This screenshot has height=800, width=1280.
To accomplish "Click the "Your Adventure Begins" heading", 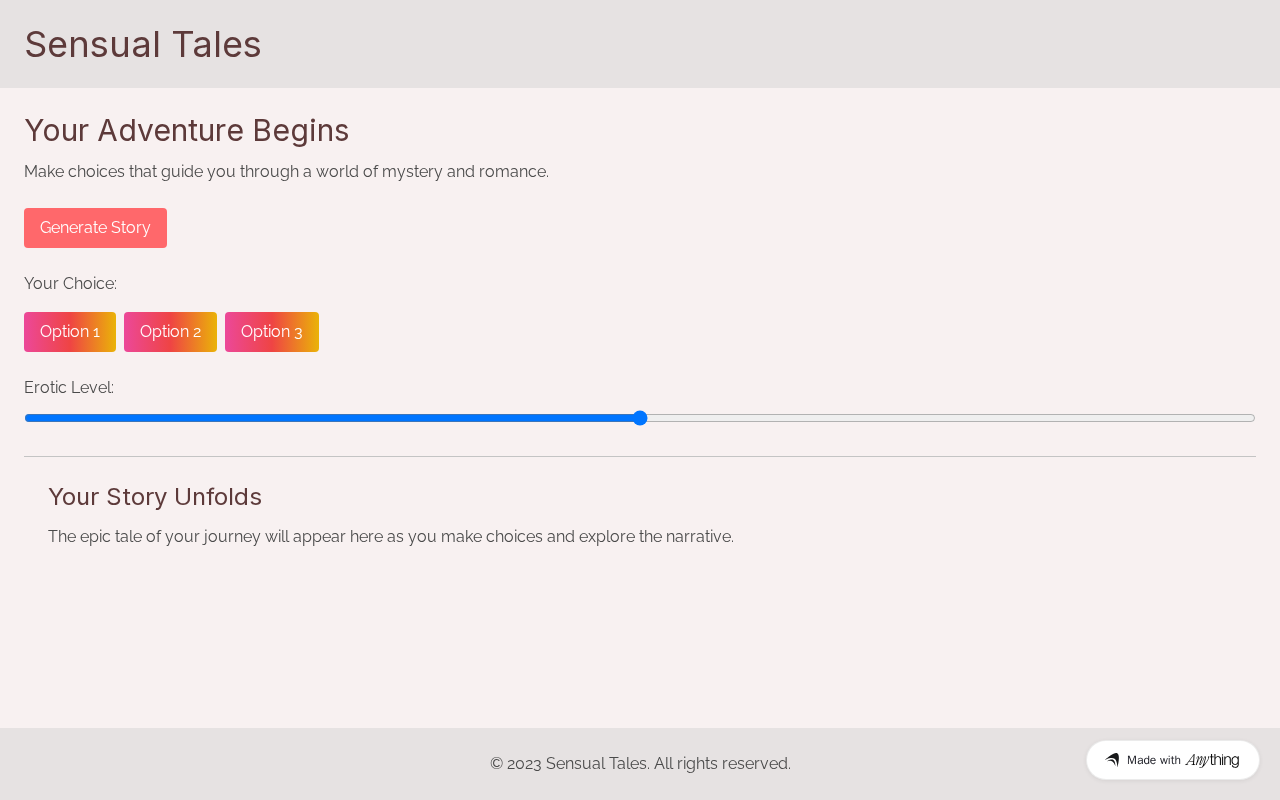I will [187, 131].
